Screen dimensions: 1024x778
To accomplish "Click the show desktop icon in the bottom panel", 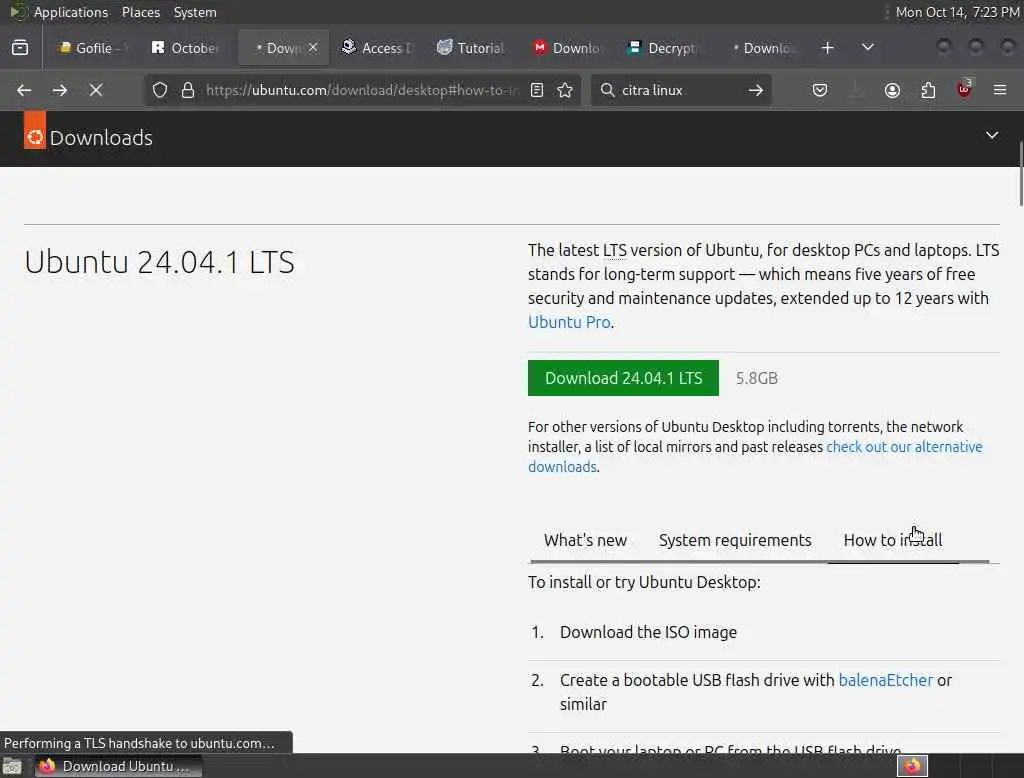I will 12,766.
